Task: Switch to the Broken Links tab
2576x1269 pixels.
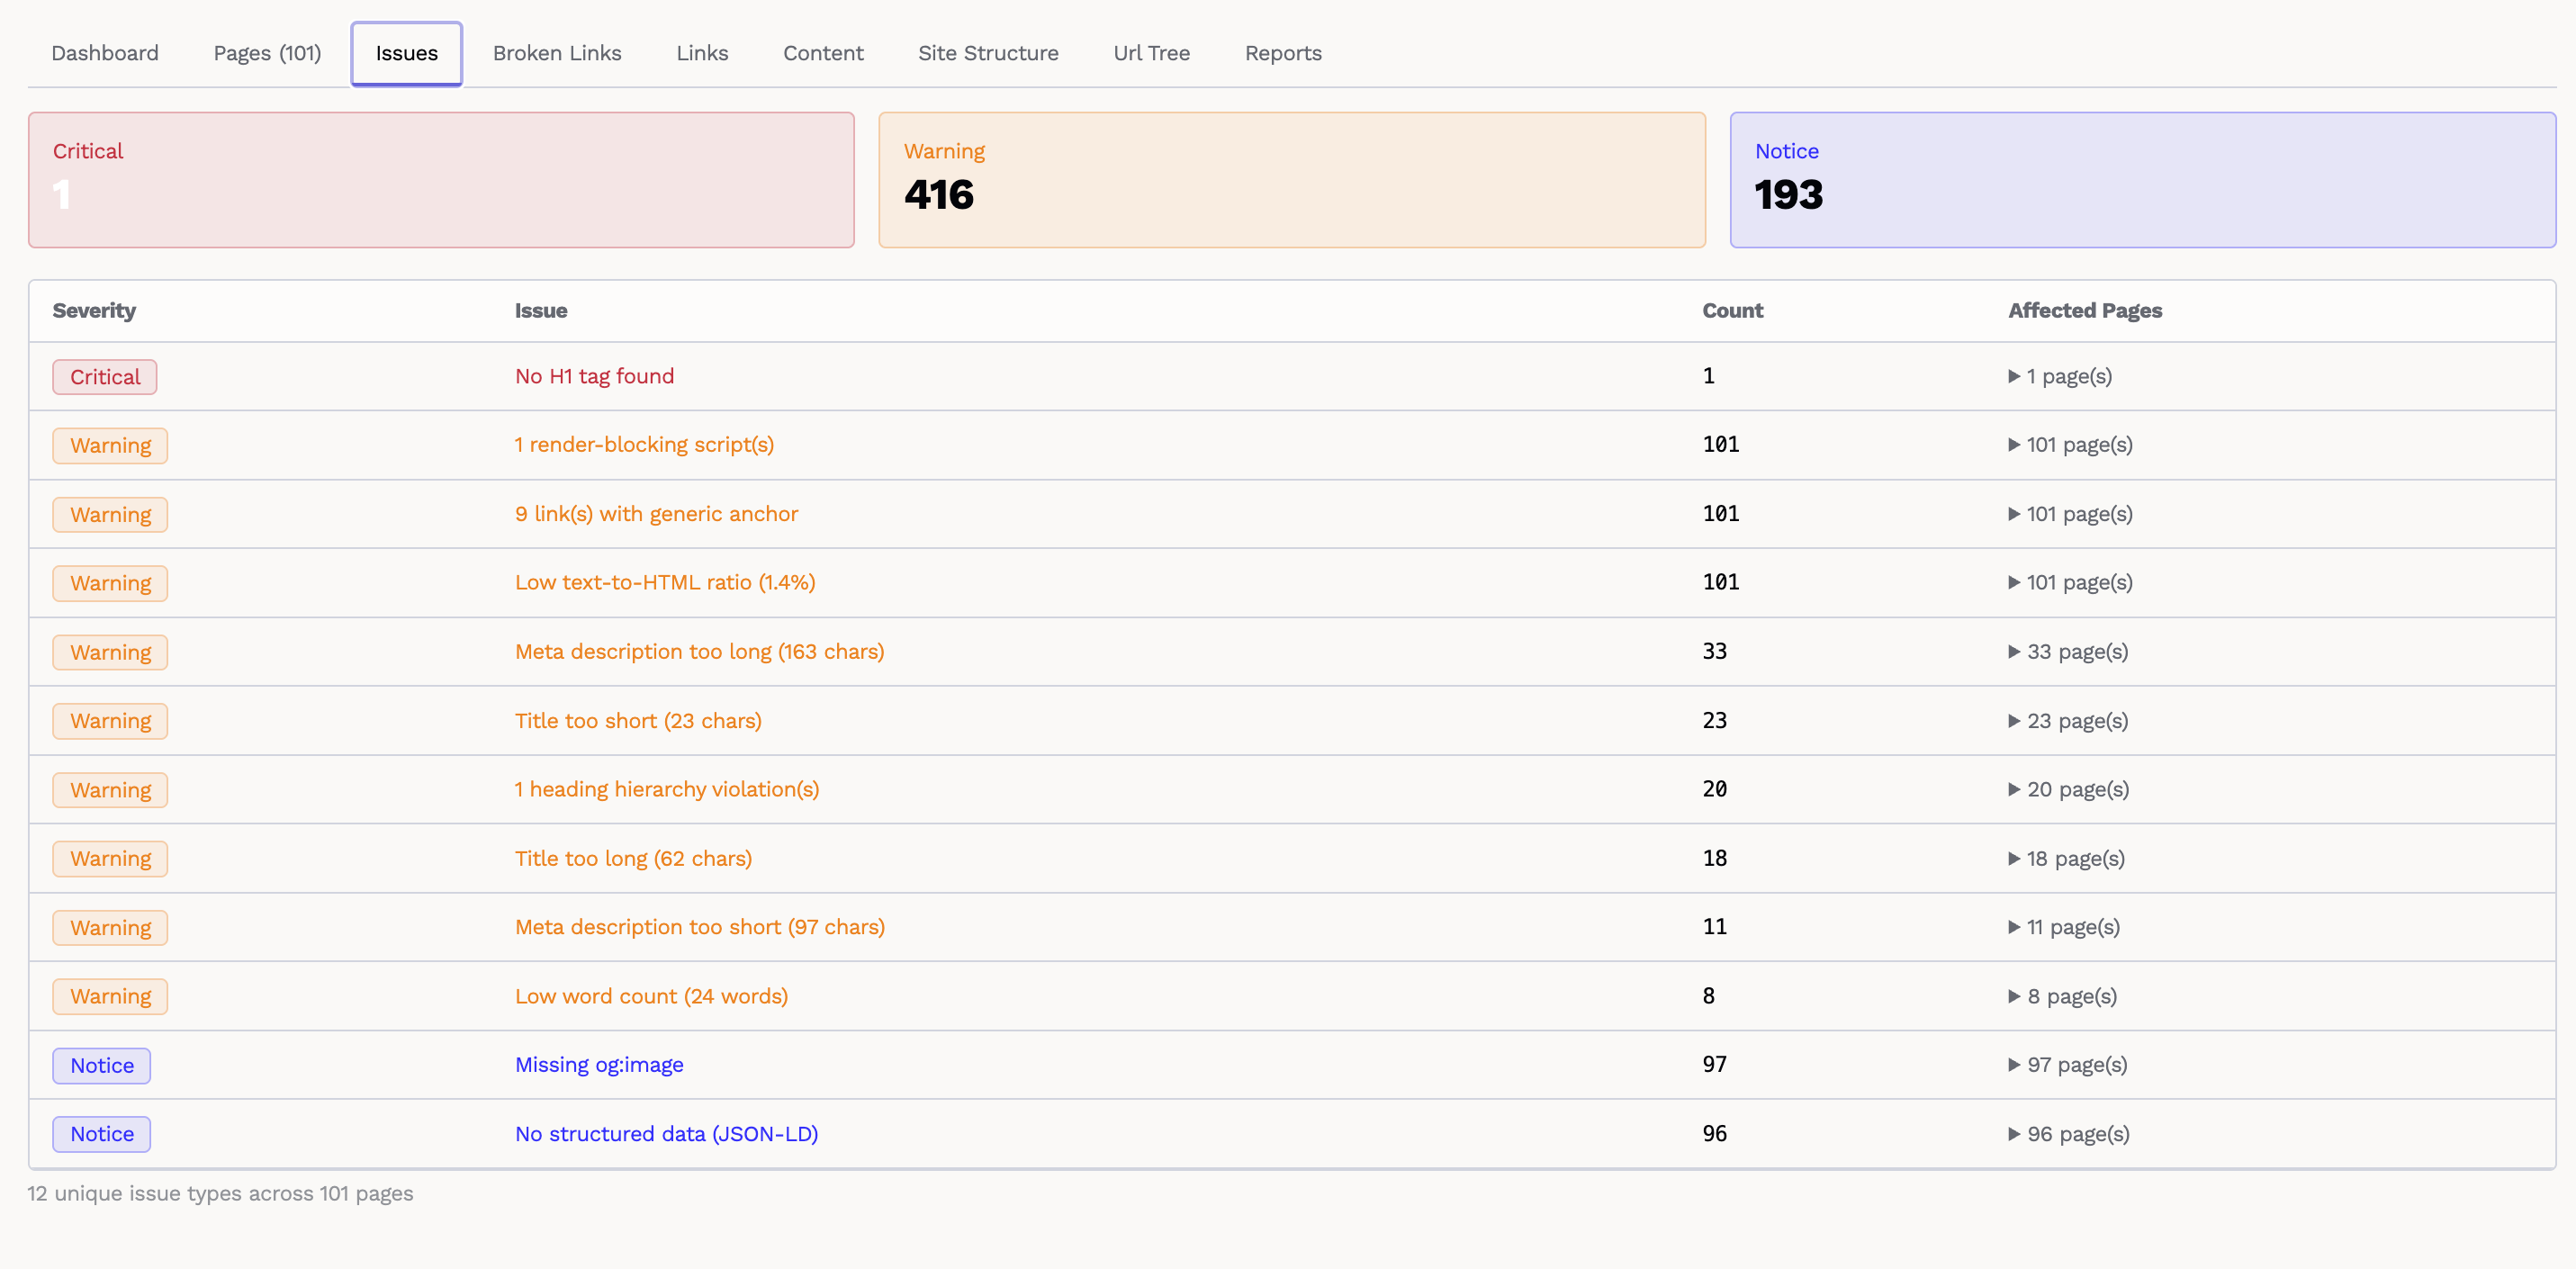Action: point(557,53)
